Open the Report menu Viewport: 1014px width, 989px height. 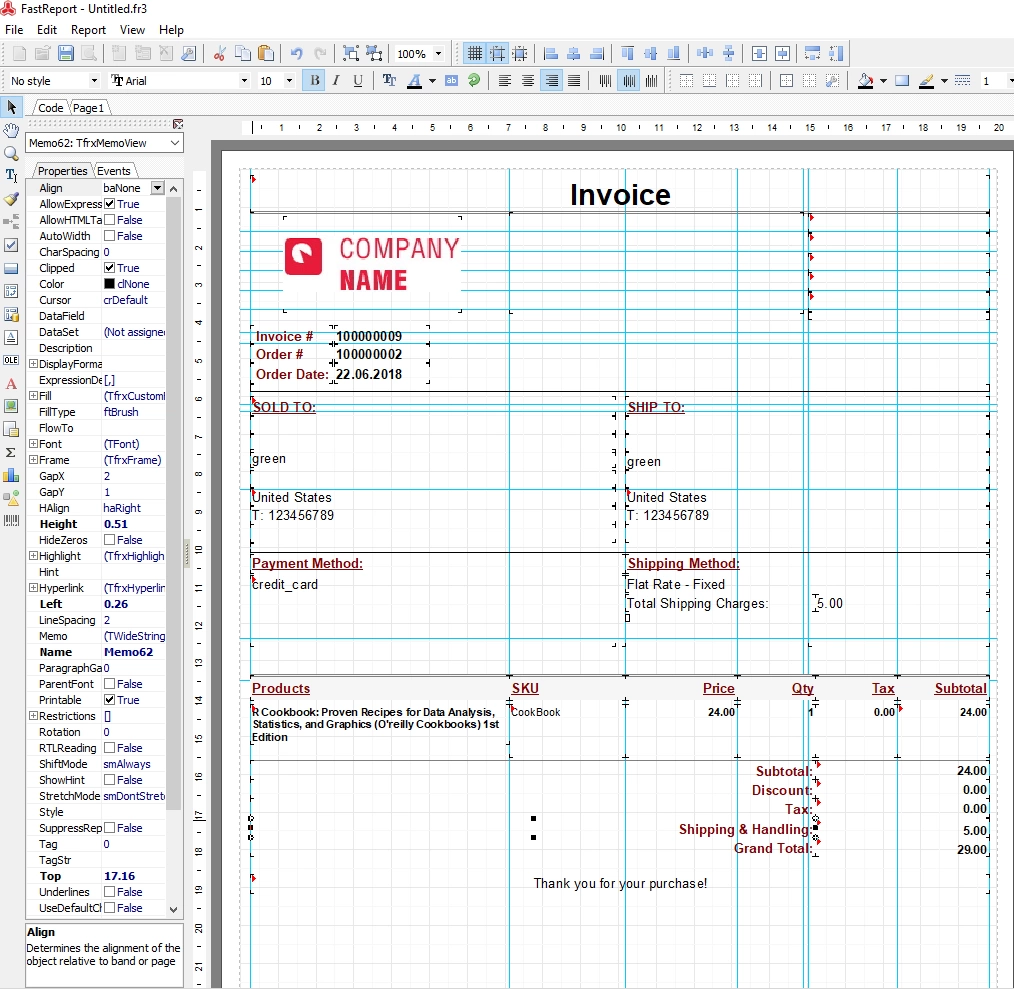point(88,30)
